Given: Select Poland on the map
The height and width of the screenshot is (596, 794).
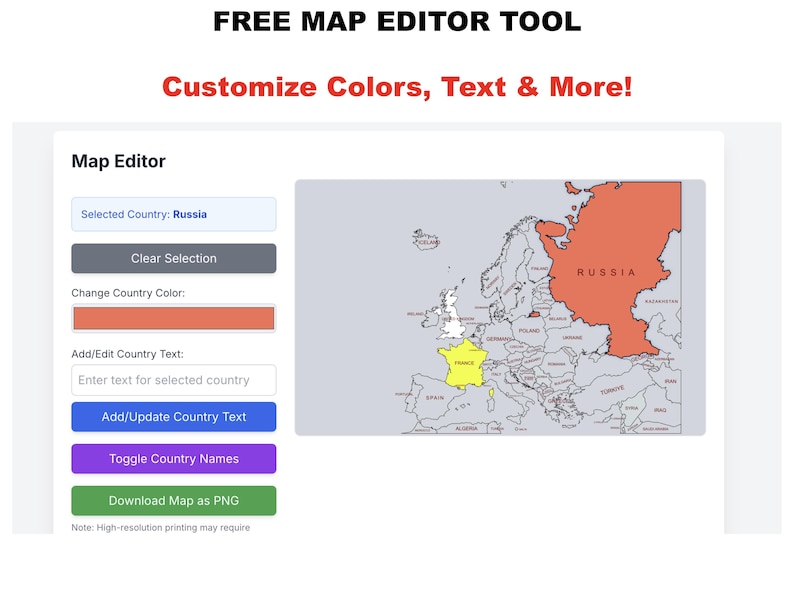Looking at the screenshot, I should click(x=529, y=330).
